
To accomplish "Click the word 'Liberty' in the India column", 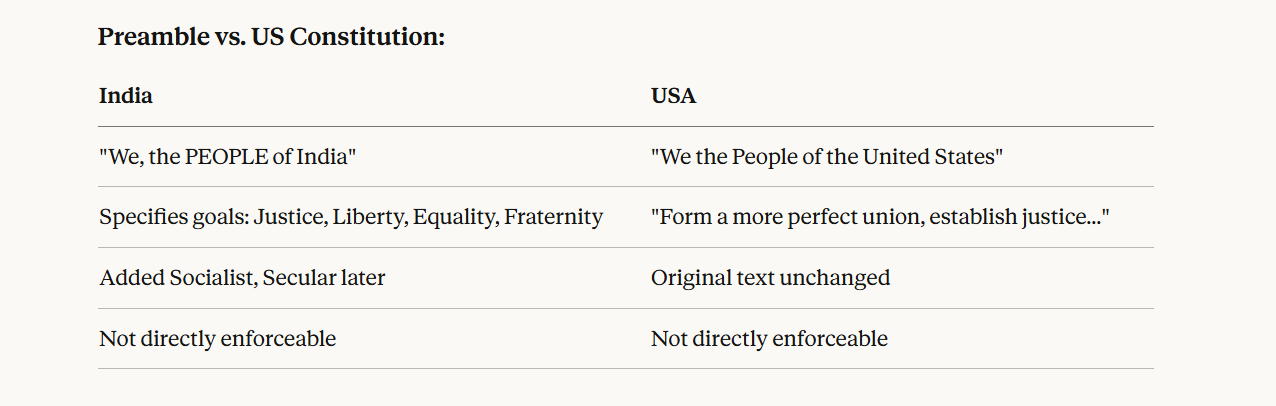I will tap(366, 217).
